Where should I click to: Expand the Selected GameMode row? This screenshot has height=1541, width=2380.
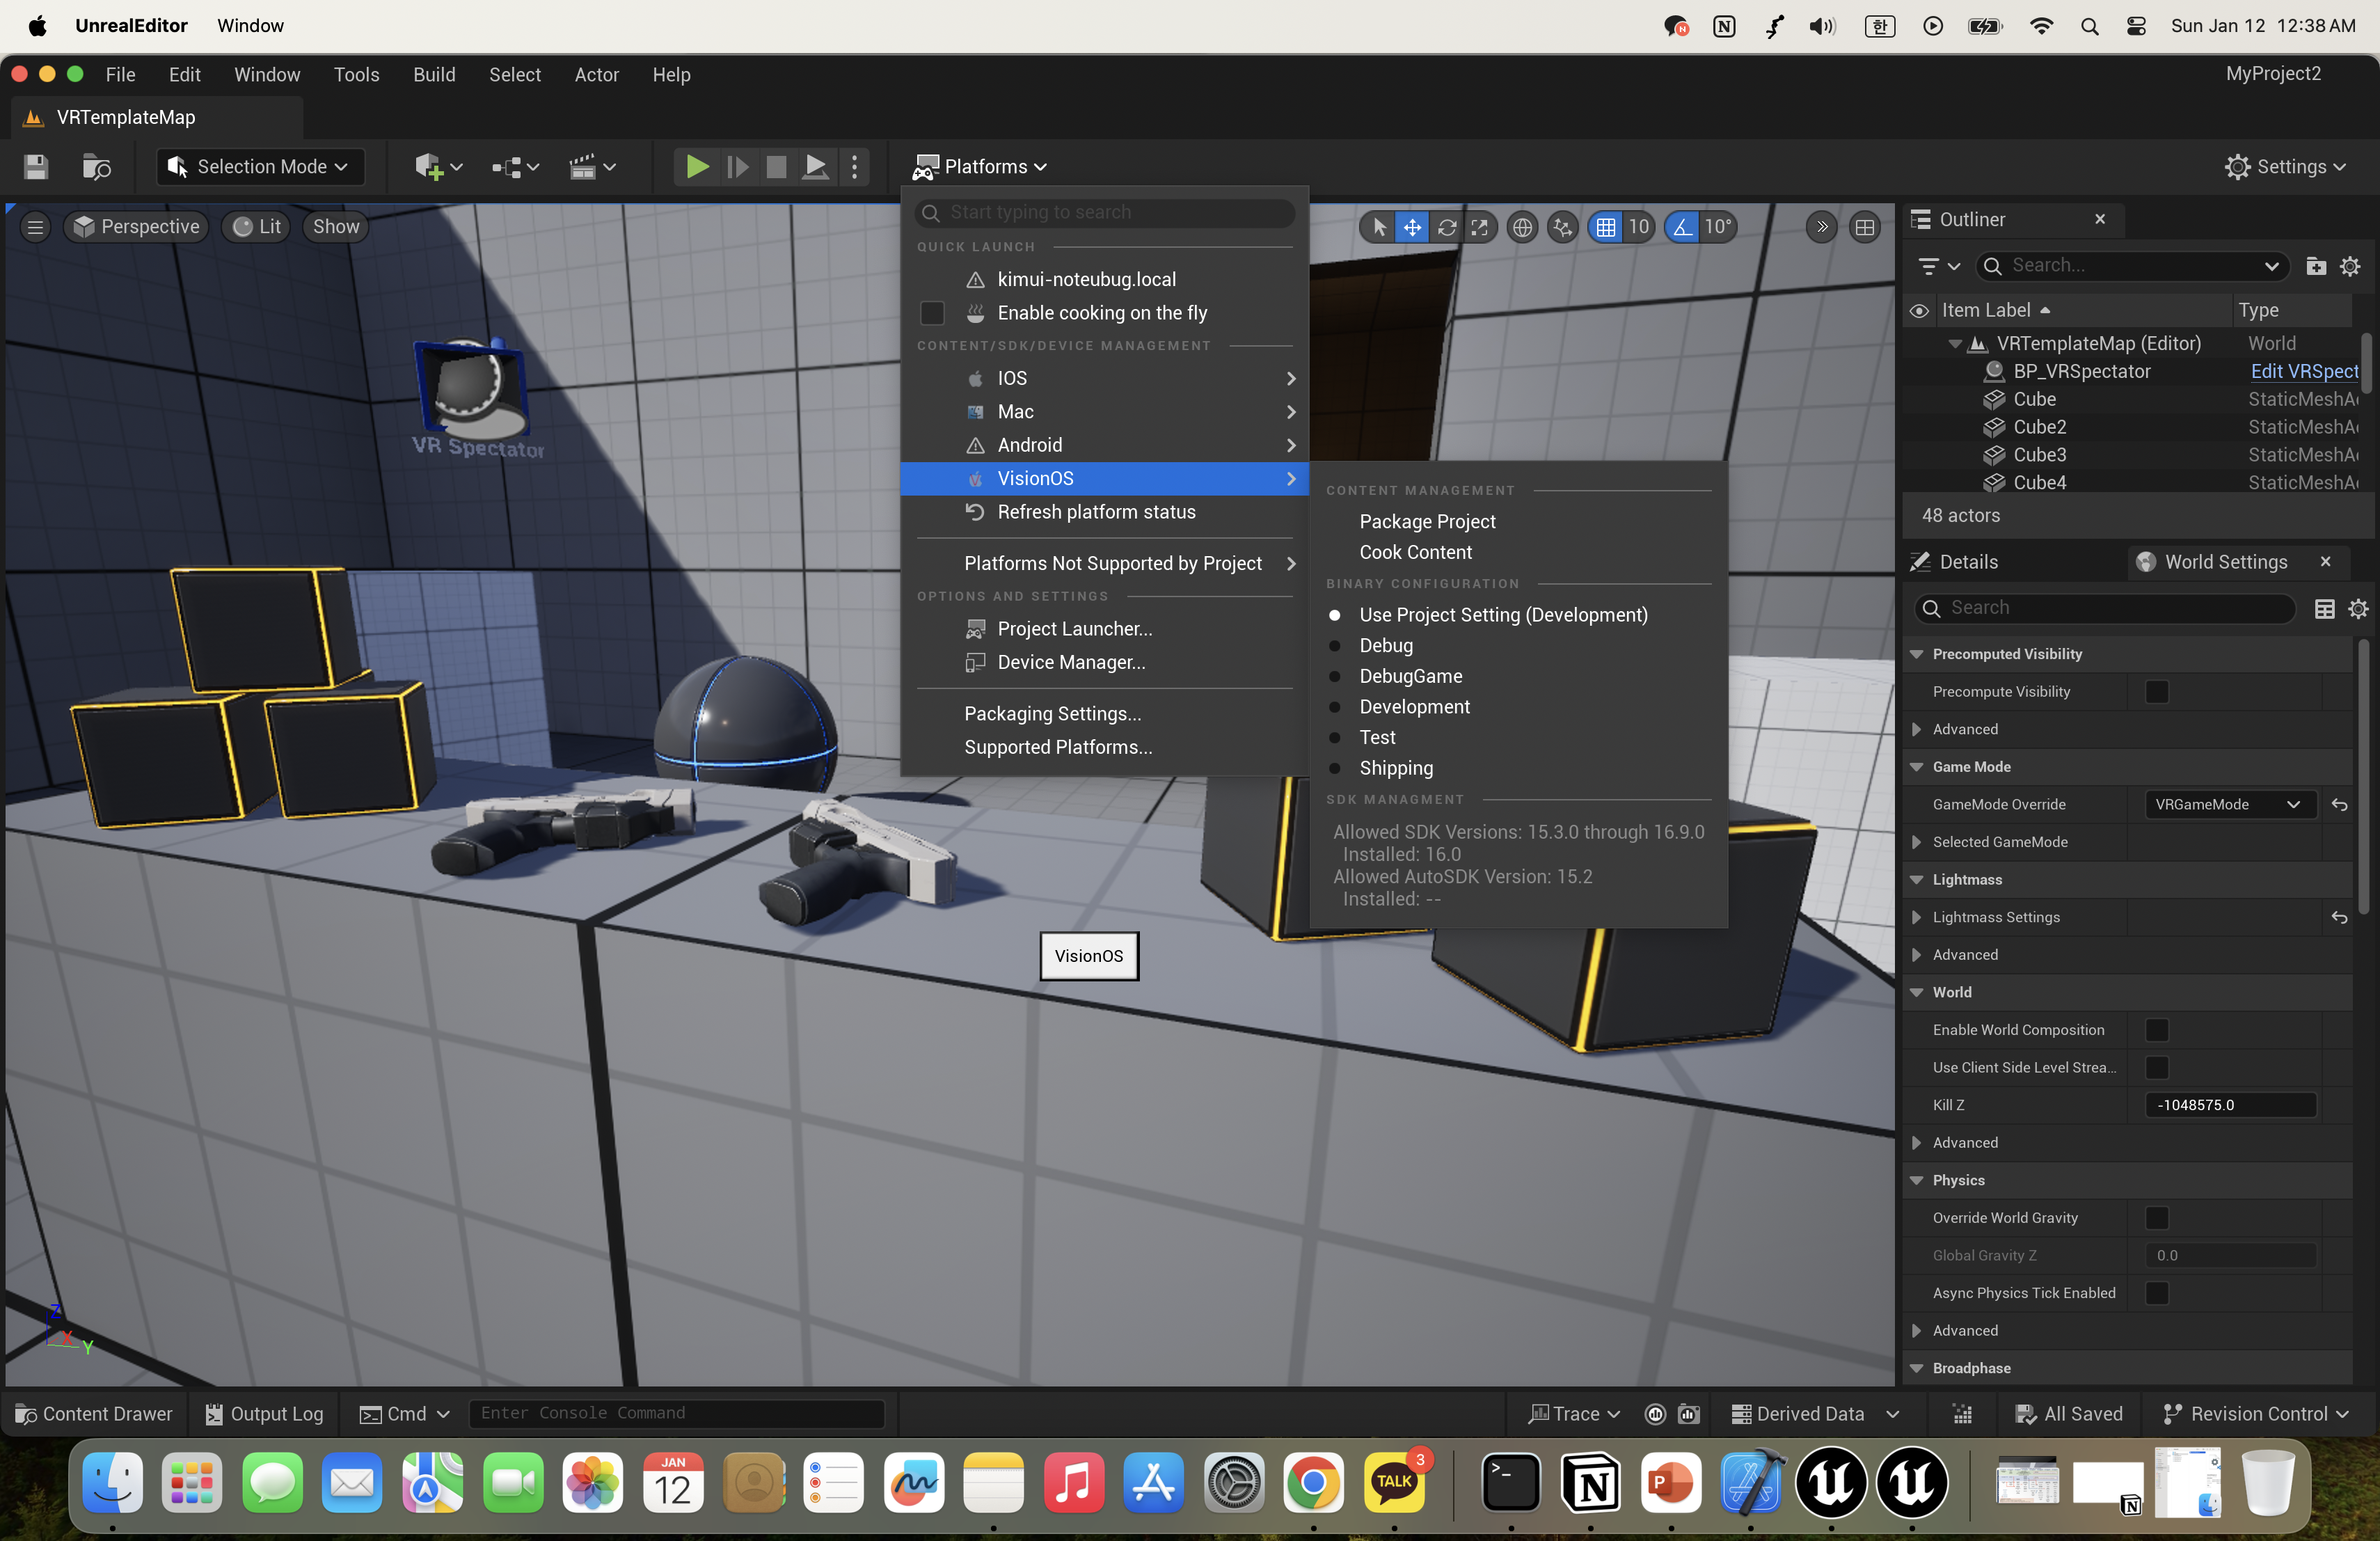pos(1916,842)
